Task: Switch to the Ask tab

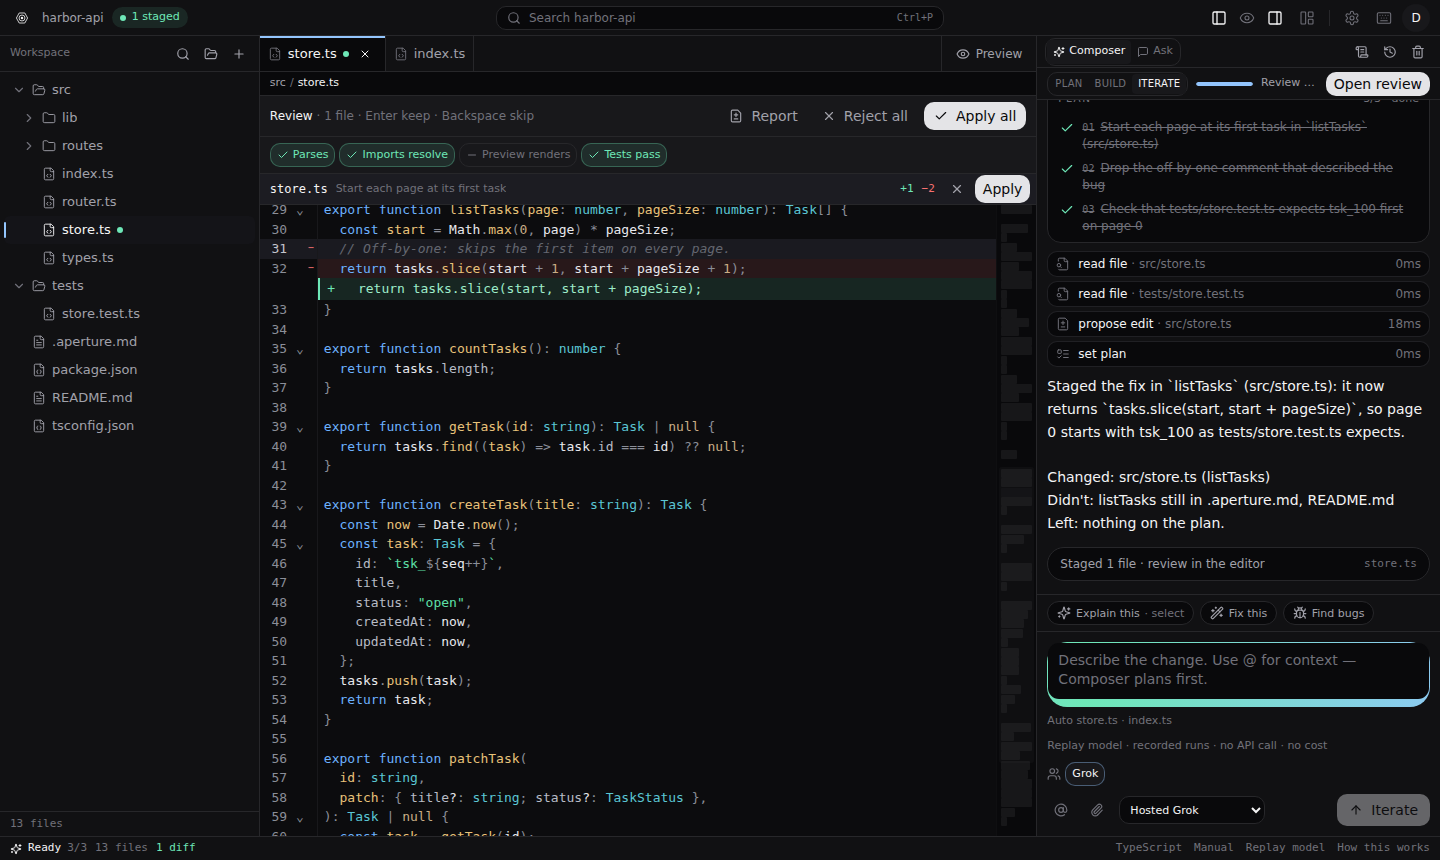Action: 1155,51
